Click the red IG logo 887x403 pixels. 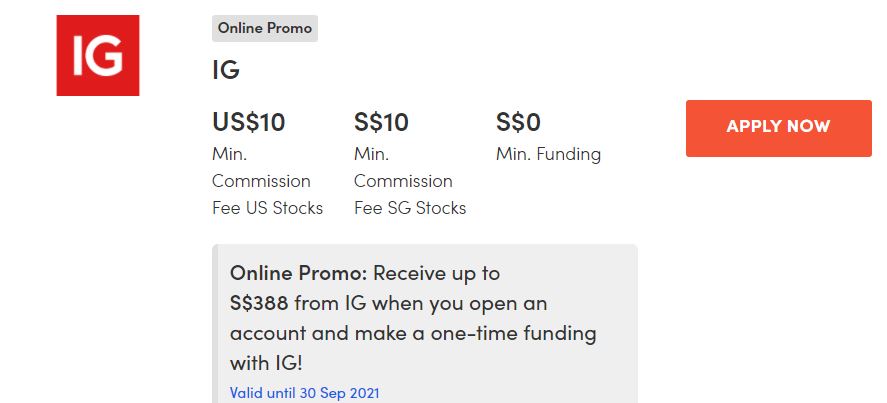(x=97, y=55)
